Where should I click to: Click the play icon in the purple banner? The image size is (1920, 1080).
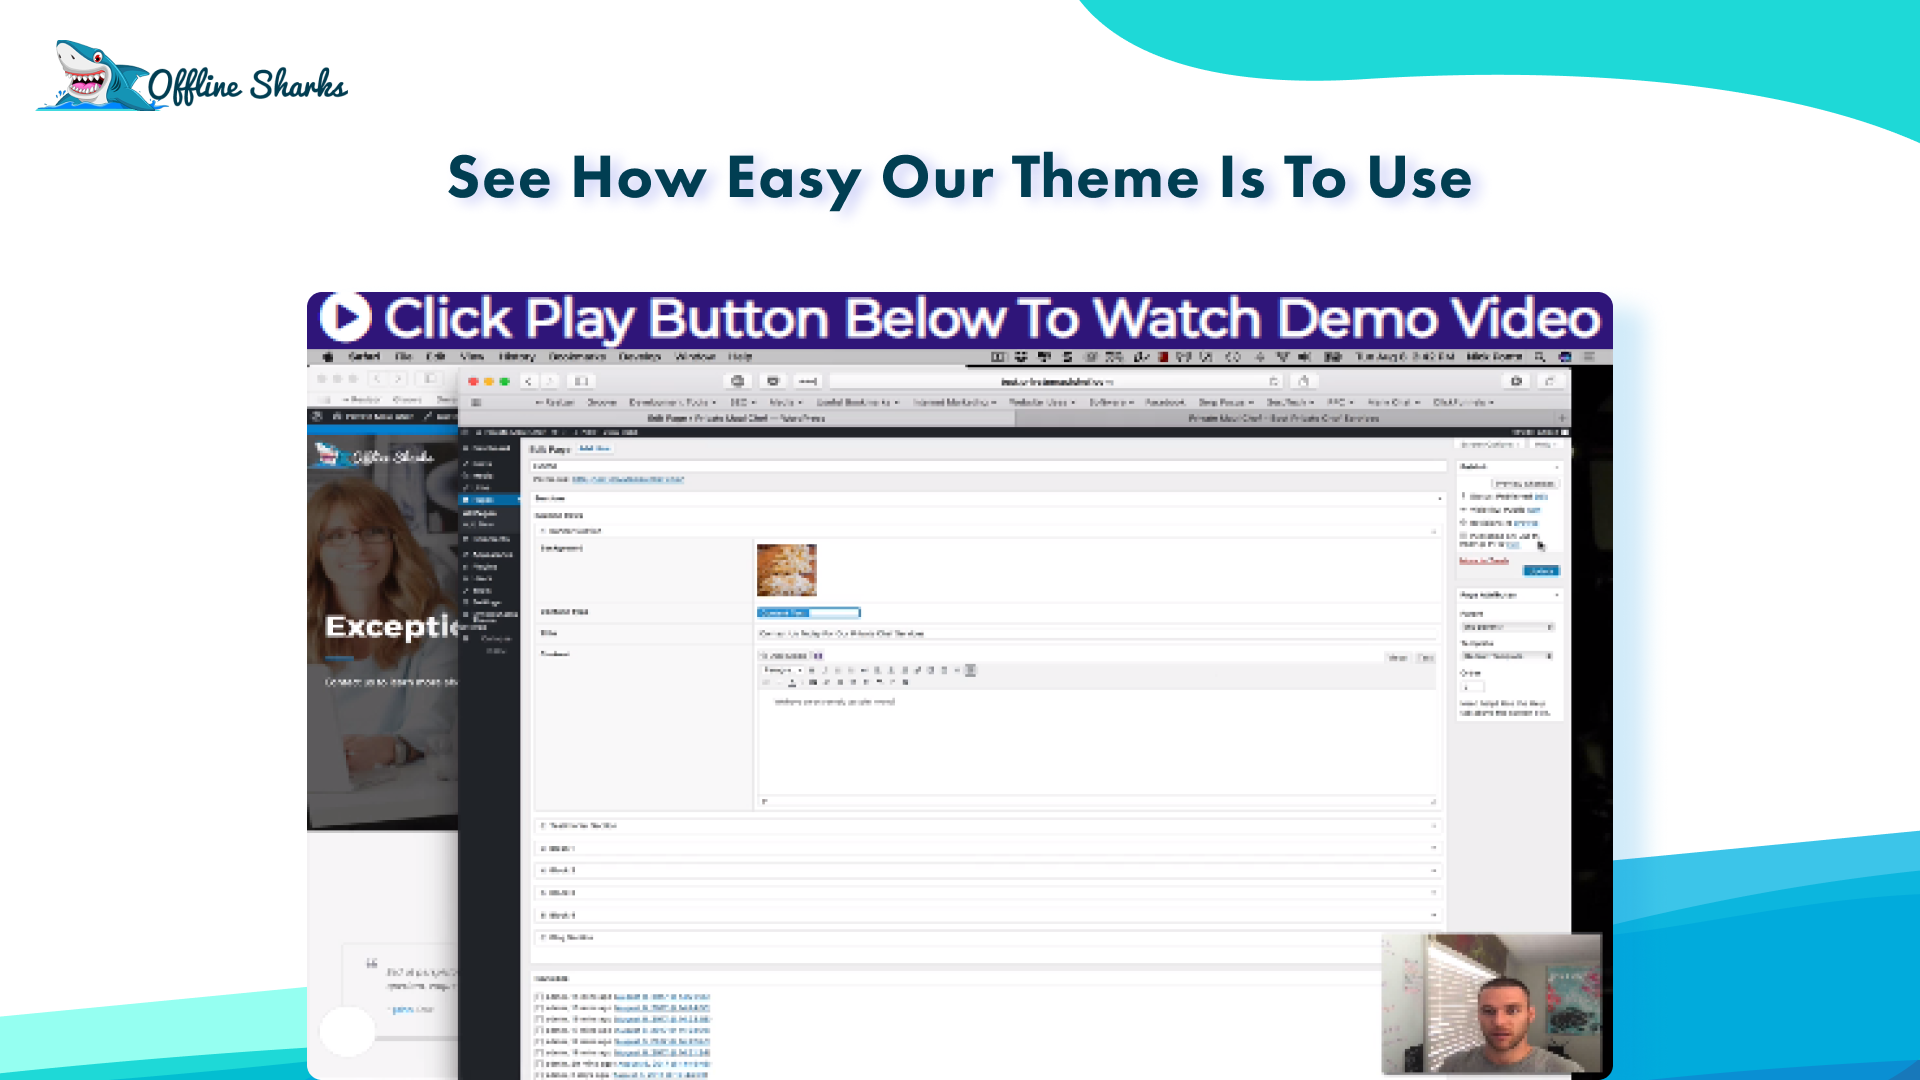[346, 318]
